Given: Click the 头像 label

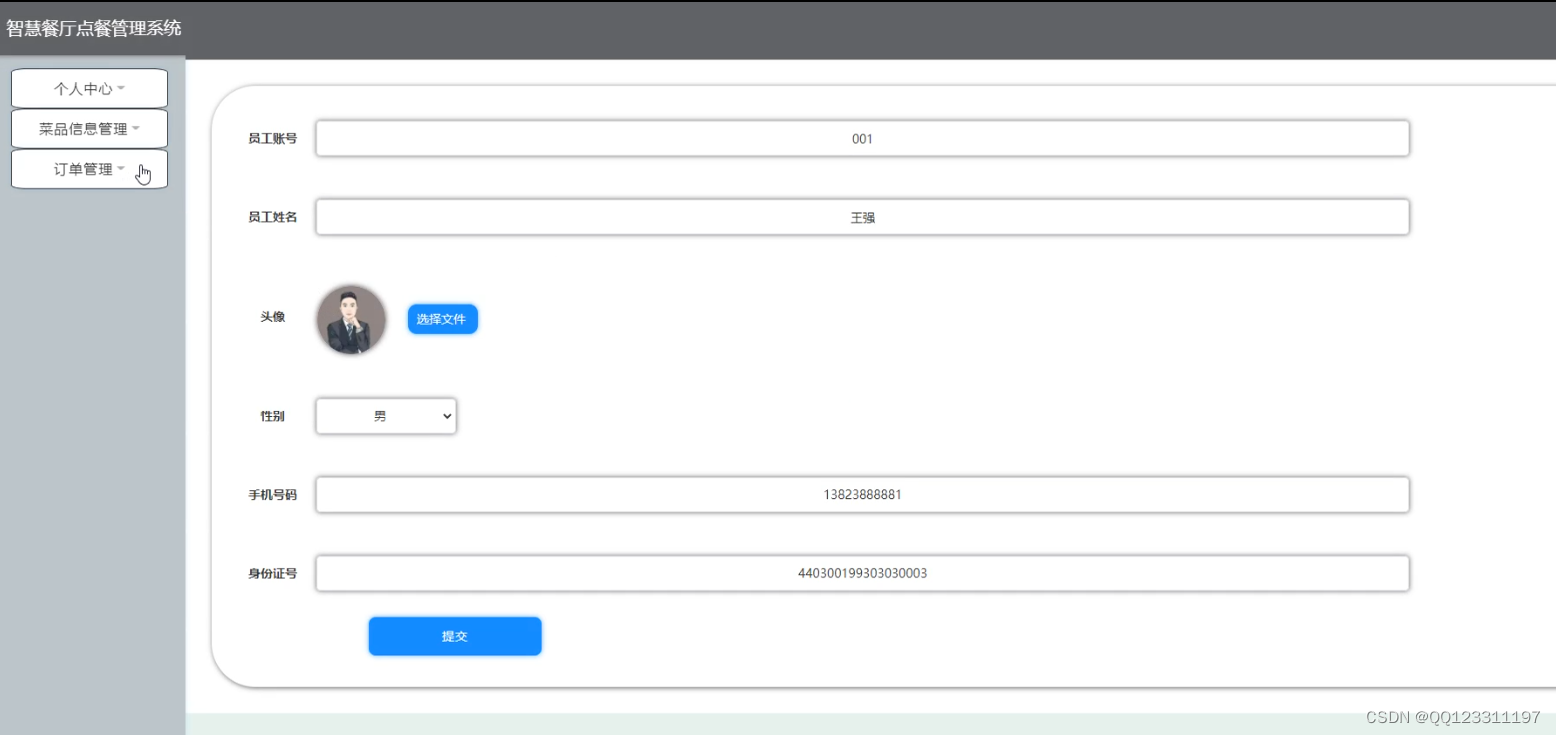Looking at the screenshot, I should tap(273, 317).
